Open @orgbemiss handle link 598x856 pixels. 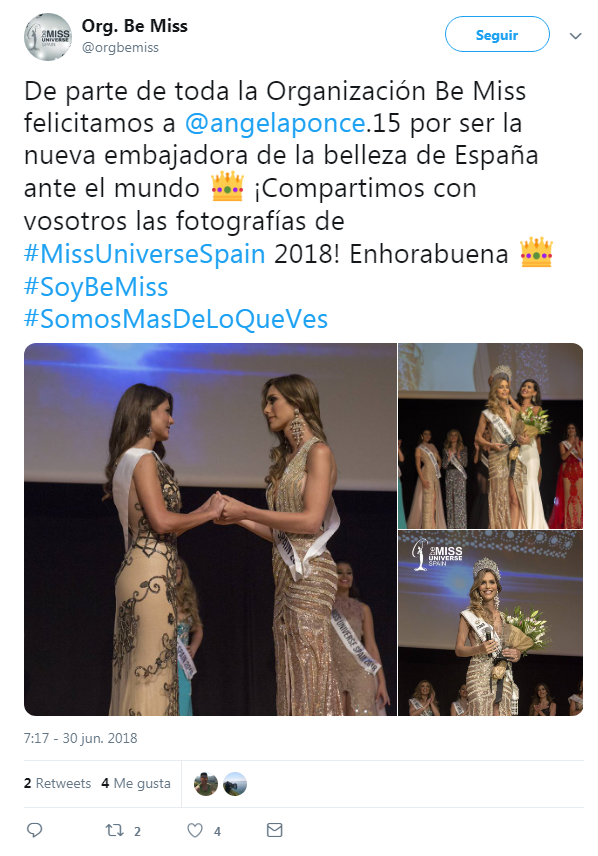pyautogui.click(x=120, y=47)
